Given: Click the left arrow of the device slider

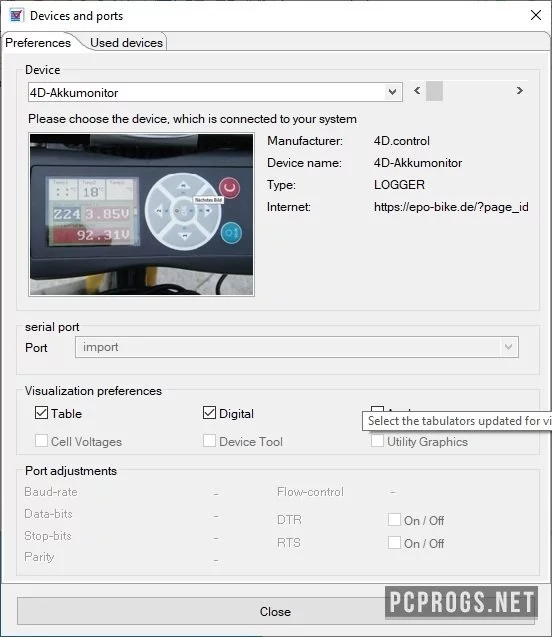Looking at the screenshot, I should point(417,91).
